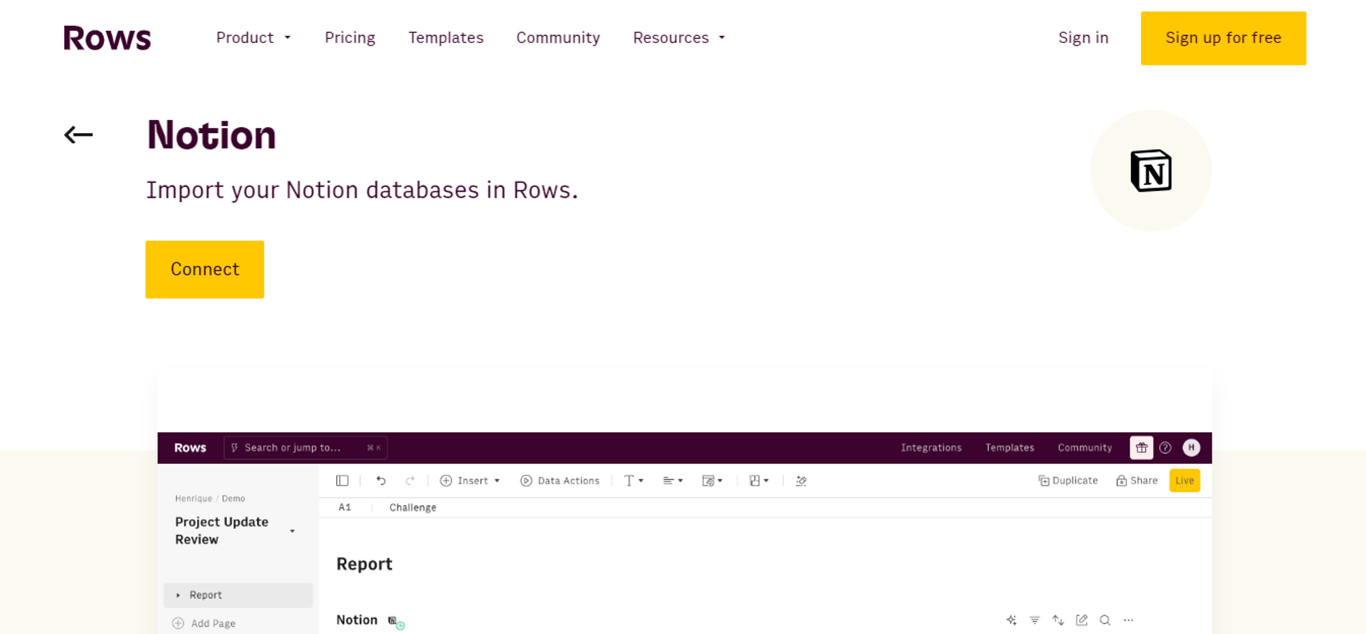Image resolution: width=1366 pixels, height=634 pixels.
Task: Click the Henrique / Demo breadcrumb
Action: [x=210, y=498]
